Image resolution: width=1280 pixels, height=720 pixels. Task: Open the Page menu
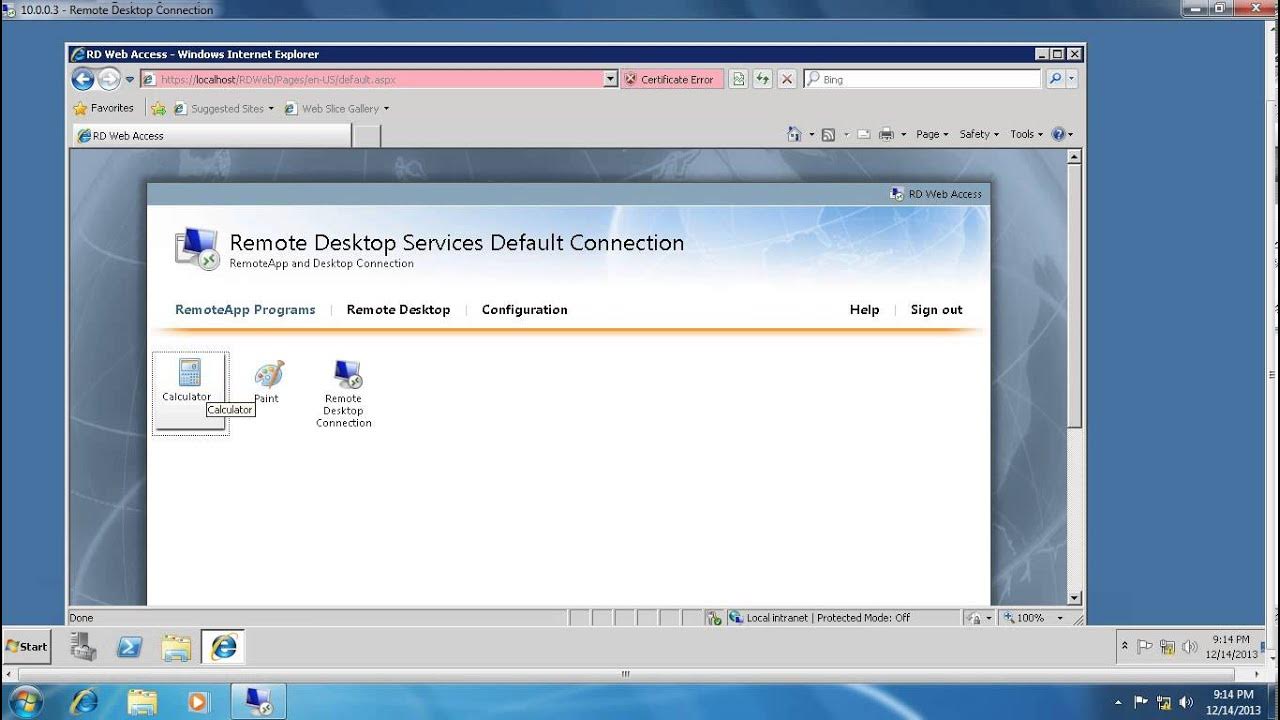[932, 134]
